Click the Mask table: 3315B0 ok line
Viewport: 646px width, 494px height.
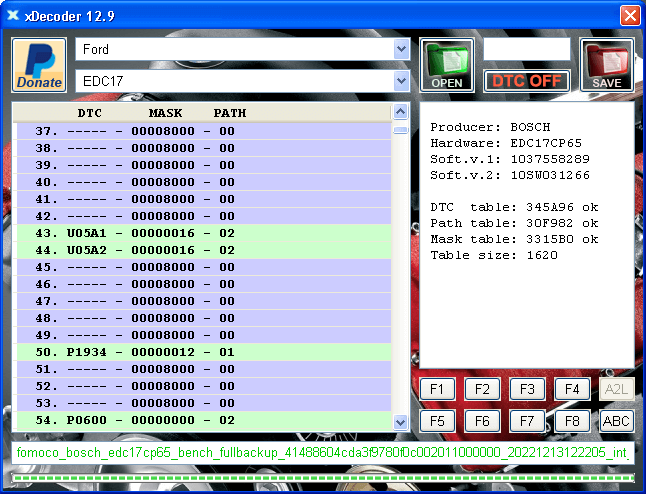pos(514,239)
